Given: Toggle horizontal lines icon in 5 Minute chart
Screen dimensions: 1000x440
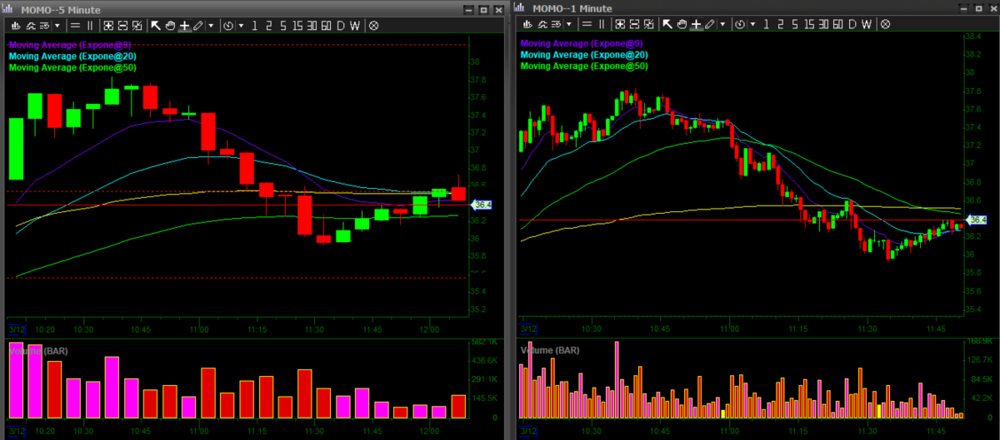Looking at the screenshot, I should [73, 24].
